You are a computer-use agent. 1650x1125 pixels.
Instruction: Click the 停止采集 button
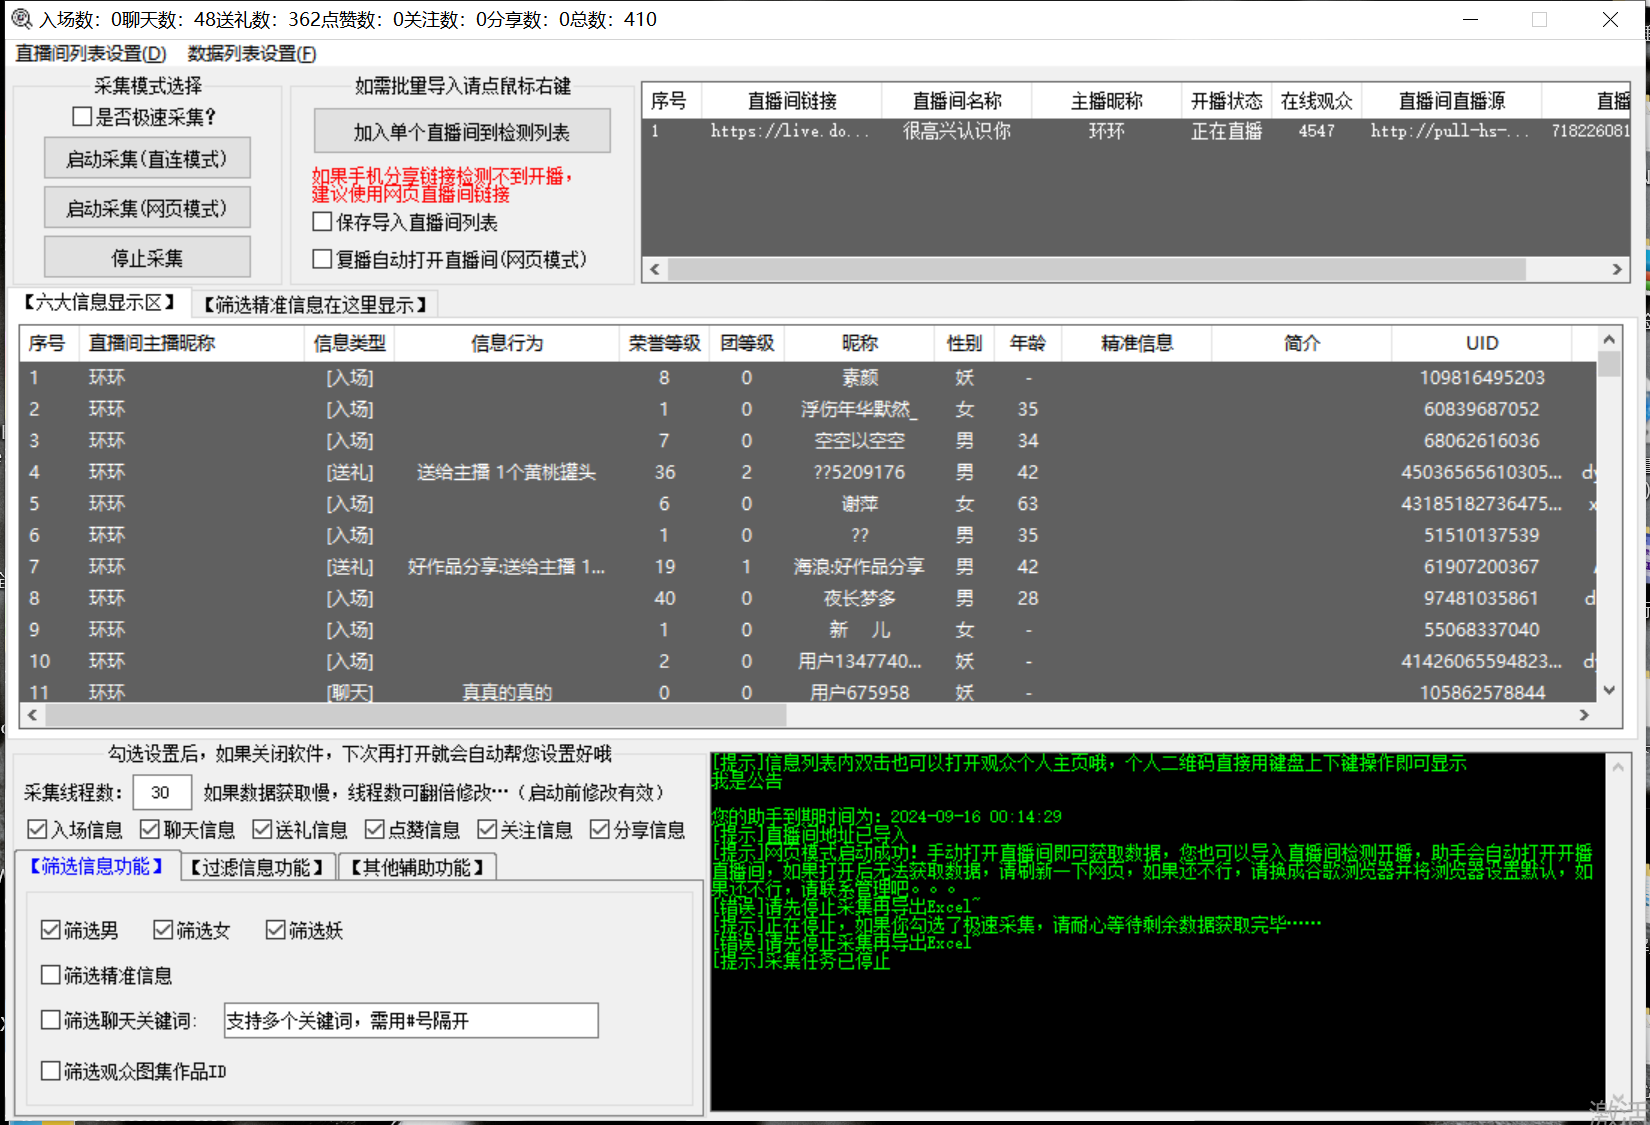(147, 256)
